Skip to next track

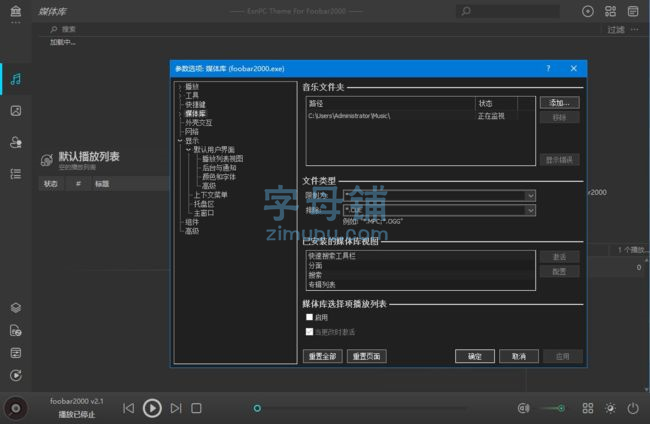[176, 408]
